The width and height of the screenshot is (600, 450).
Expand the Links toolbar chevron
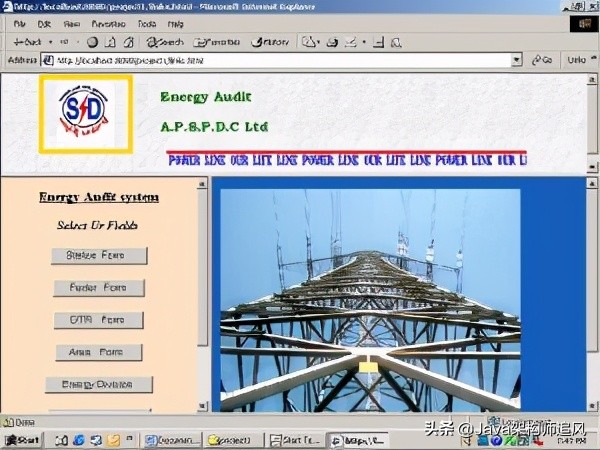(594, 58)
